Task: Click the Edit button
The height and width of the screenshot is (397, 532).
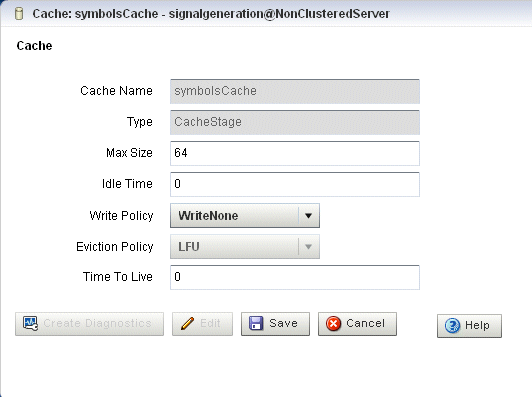Action: (x=203, y=324)
